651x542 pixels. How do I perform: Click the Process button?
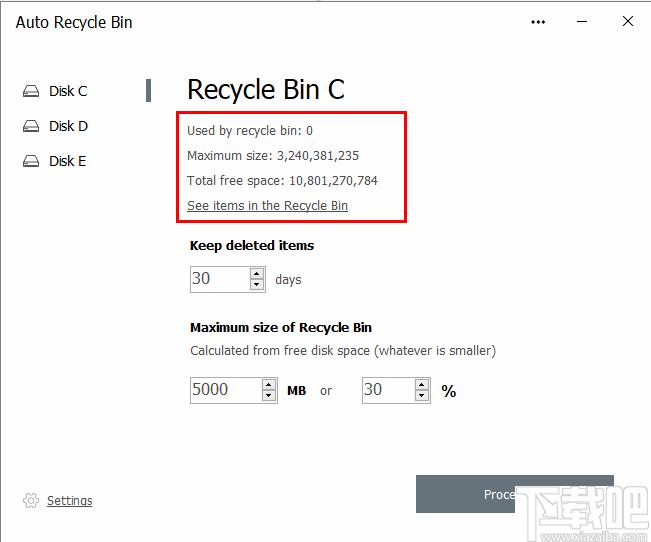515,494
